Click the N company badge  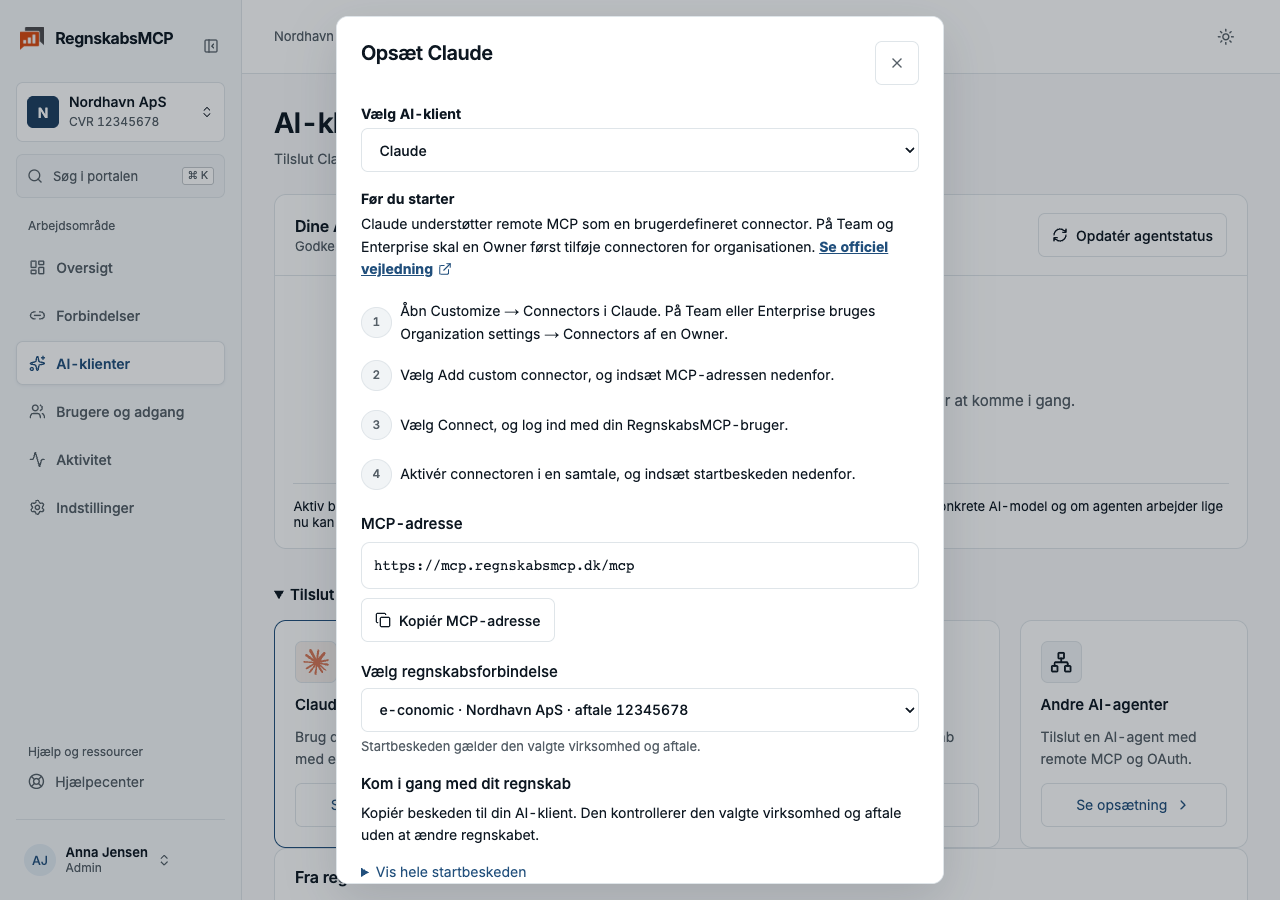[x=43, y=112]
